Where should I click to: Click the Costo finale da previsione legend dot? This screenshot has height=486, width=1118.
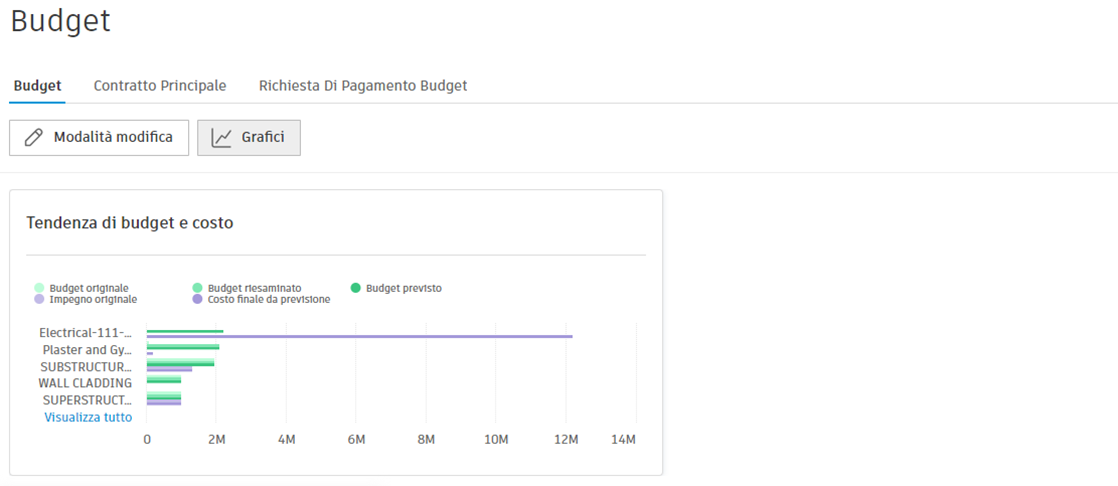198,299
